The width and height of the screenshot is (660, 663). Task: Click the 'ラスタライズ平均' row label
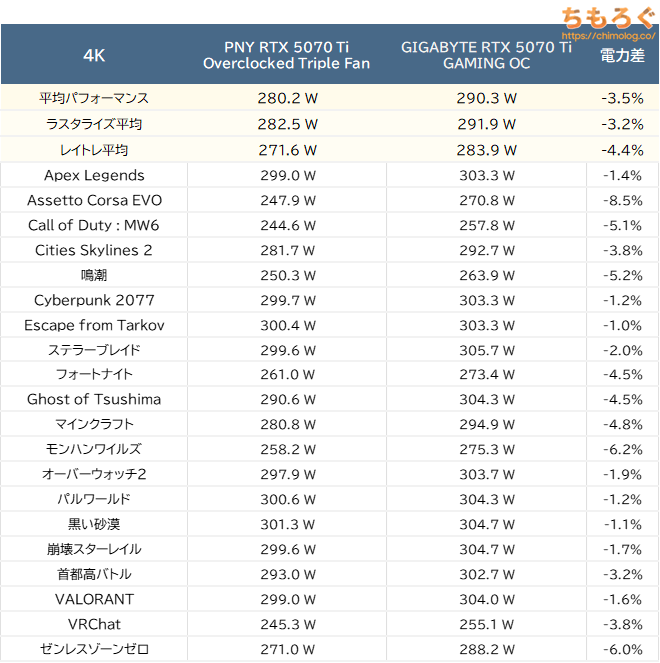(x=94, y=124)
